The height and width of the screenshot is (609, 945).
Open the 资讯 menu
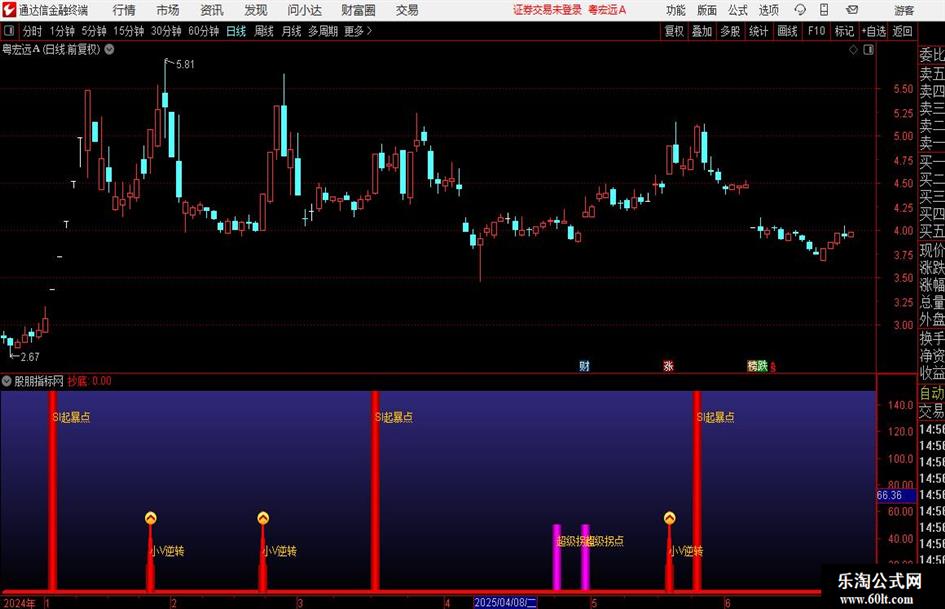coord(212,10)
